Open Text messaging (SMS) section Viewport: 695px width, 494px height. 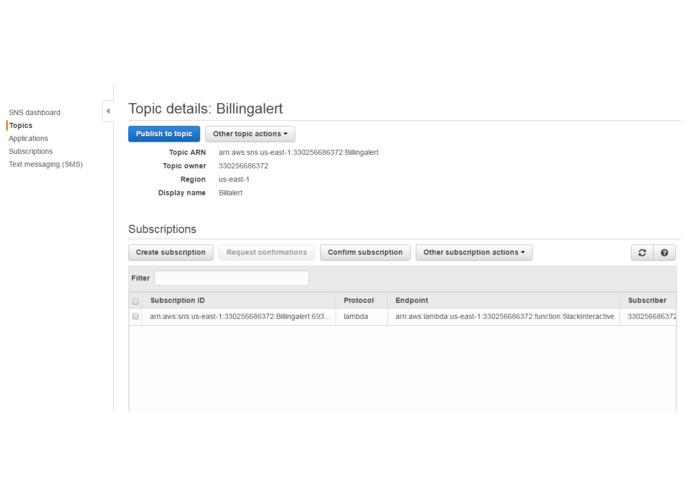(46, 164)
